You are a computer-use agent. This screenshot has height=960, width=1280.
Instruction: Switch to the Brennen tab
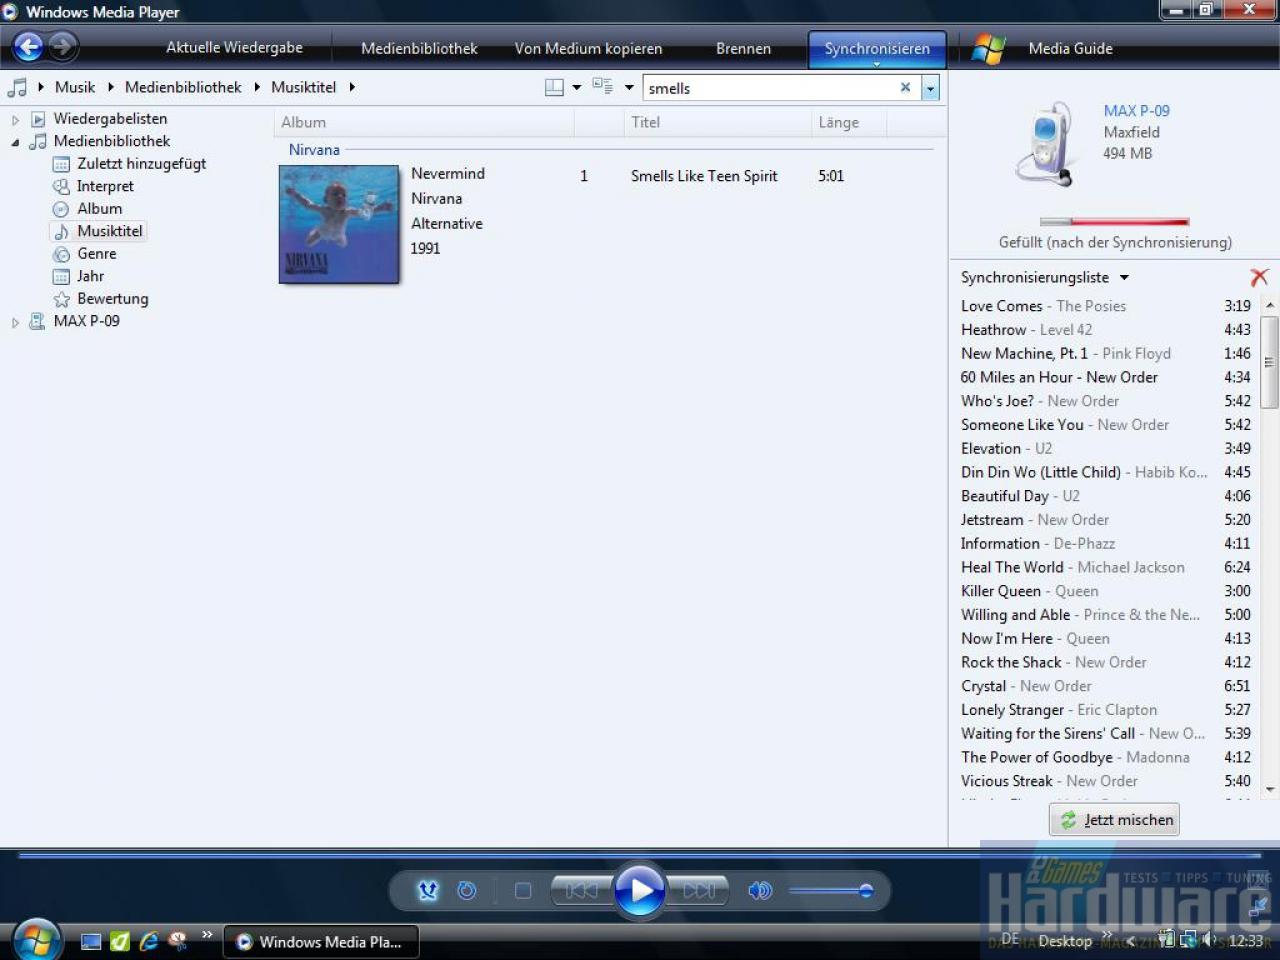click(743, 48)
